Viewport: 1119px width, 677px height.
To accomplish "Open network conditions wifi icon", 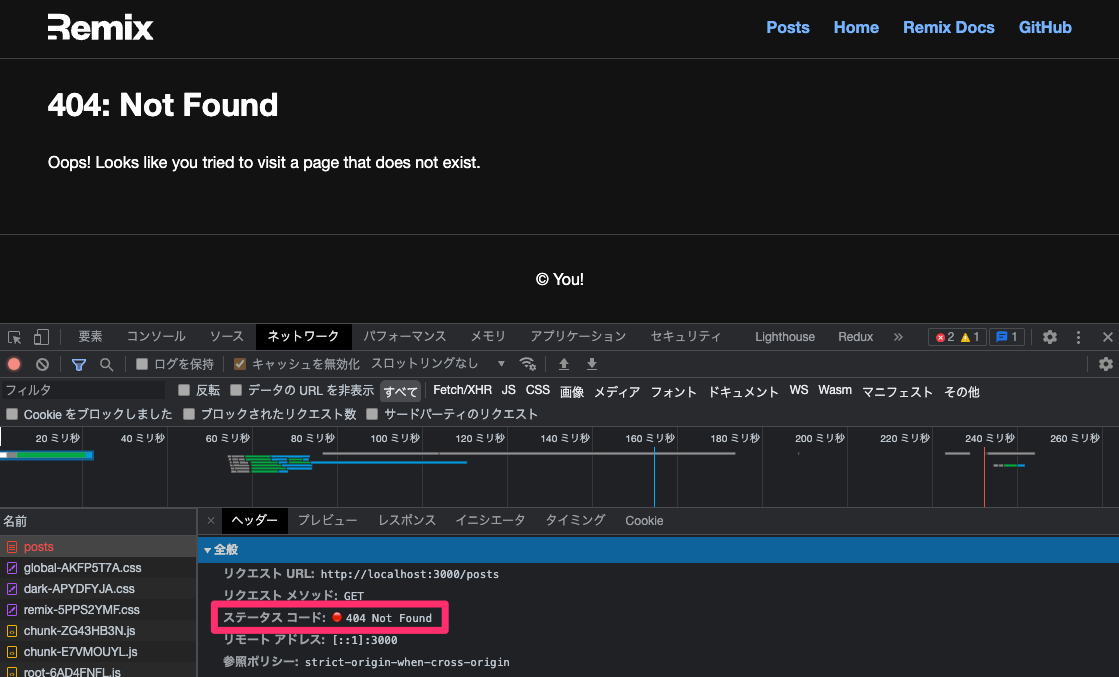I will [x=527, y=364].
